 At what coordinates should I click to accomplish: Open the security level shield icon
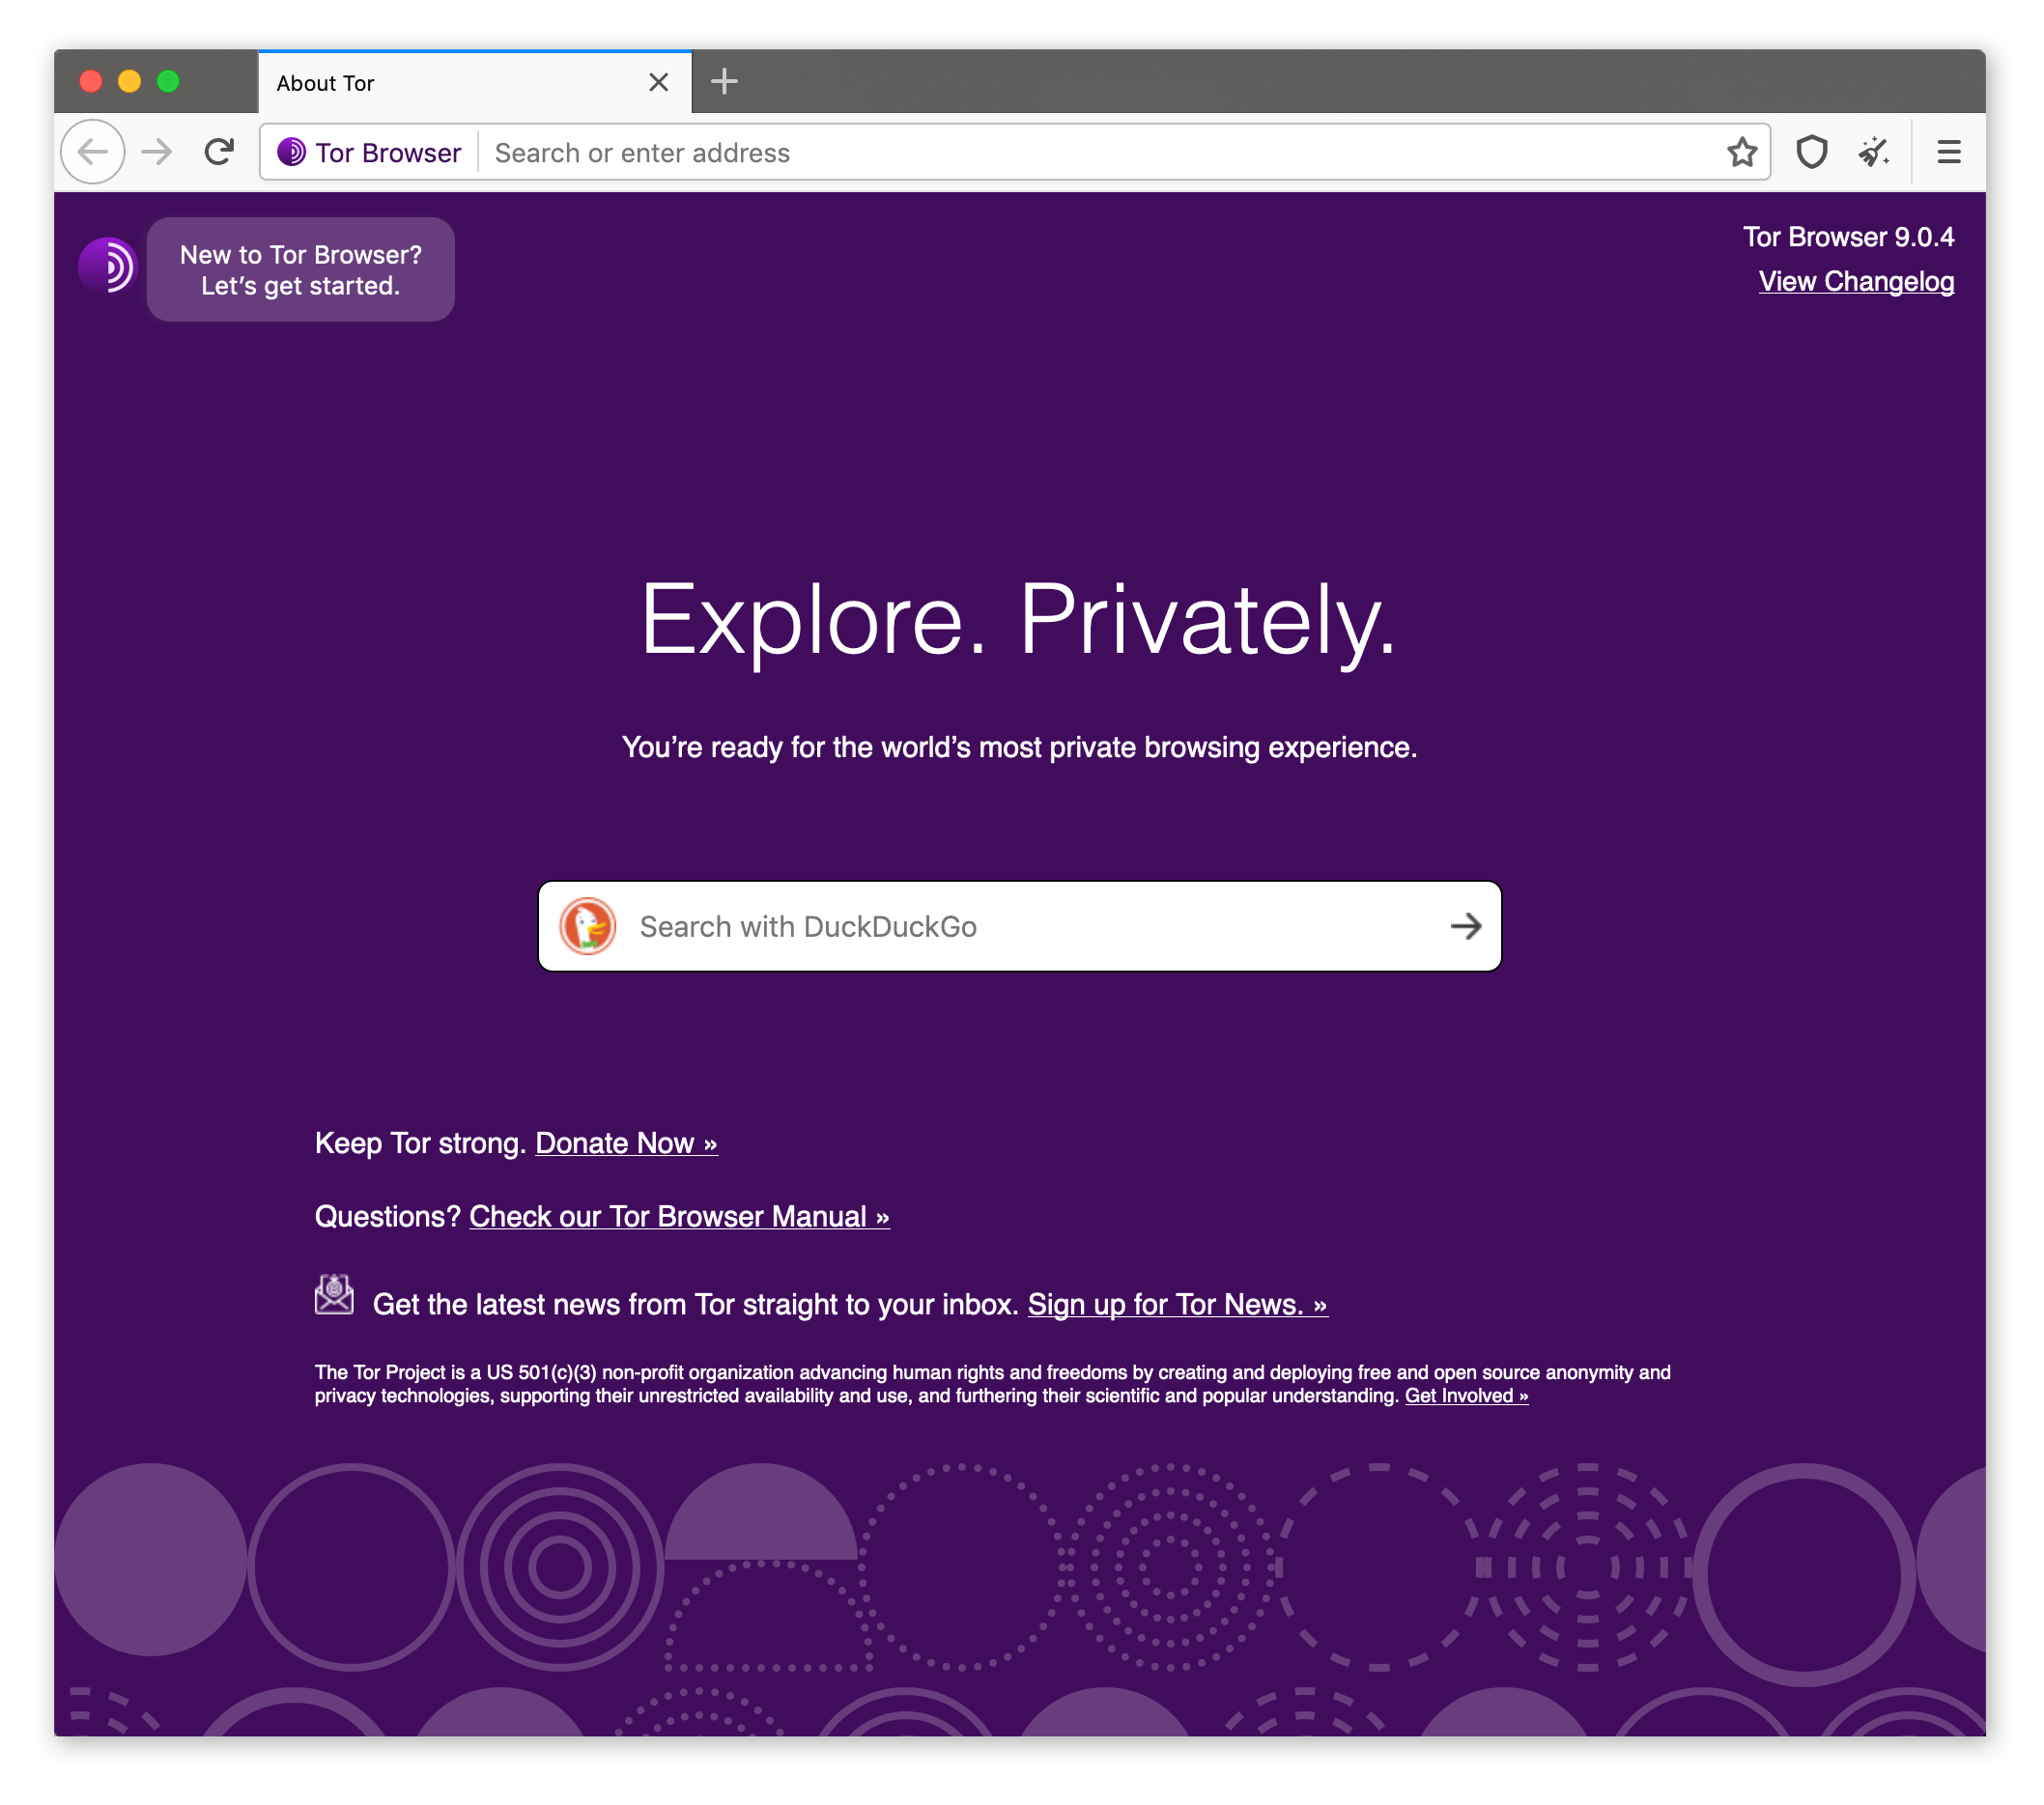[x=1811, y=152]
